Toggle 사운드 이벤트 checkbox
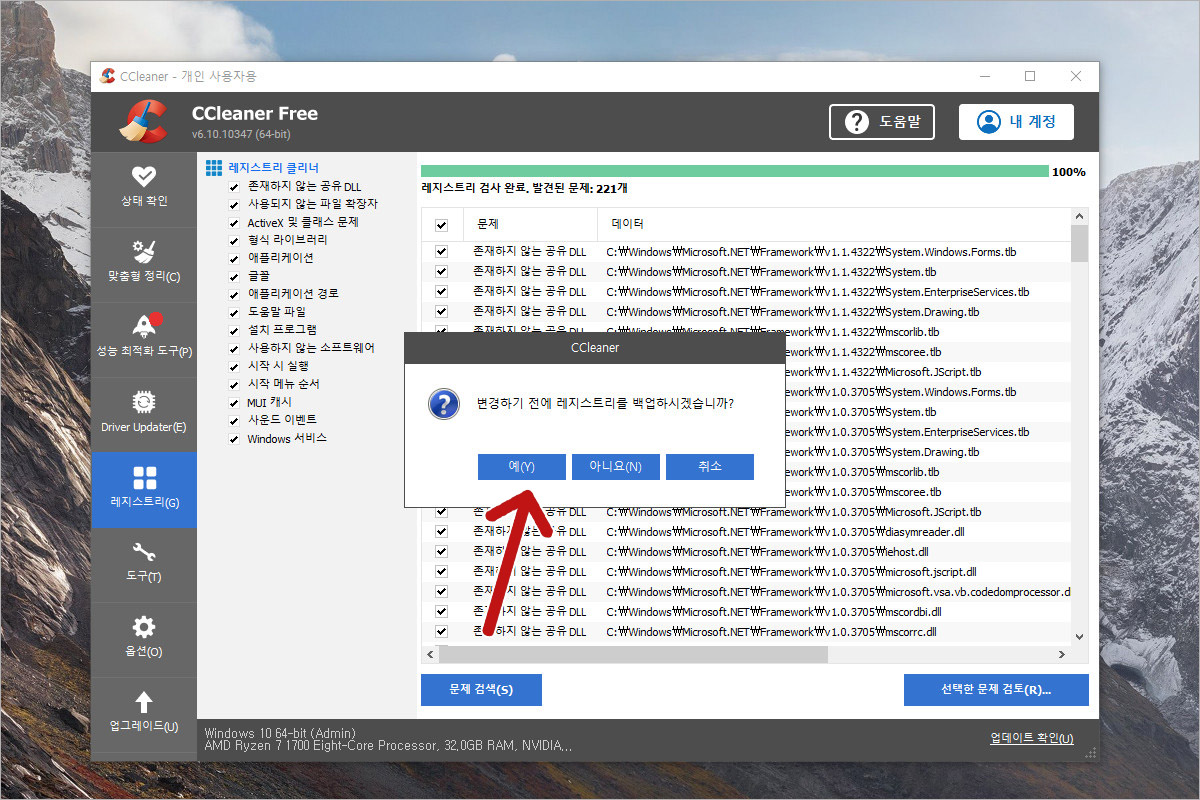This screenshot has width=1200, height=800. pos(233,420)
